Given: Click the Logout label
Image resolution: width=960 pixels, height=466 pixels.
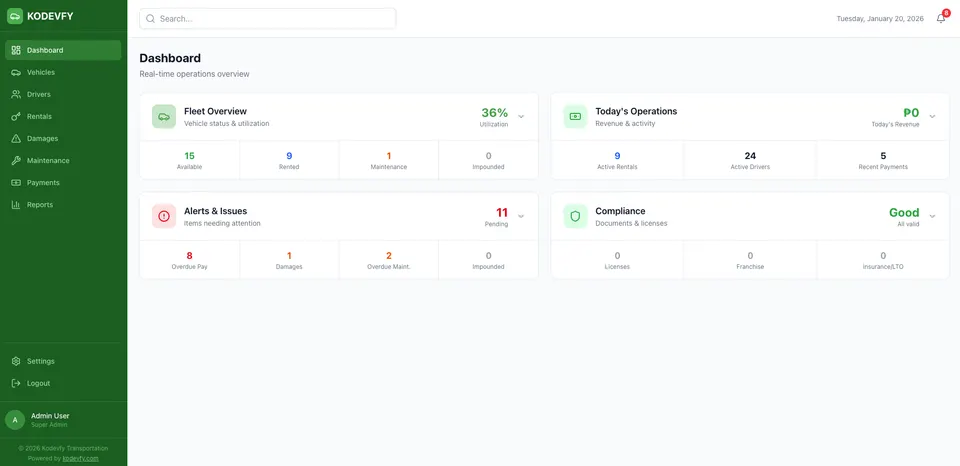Looking at the screenshot, I should (x=39, y=383).
